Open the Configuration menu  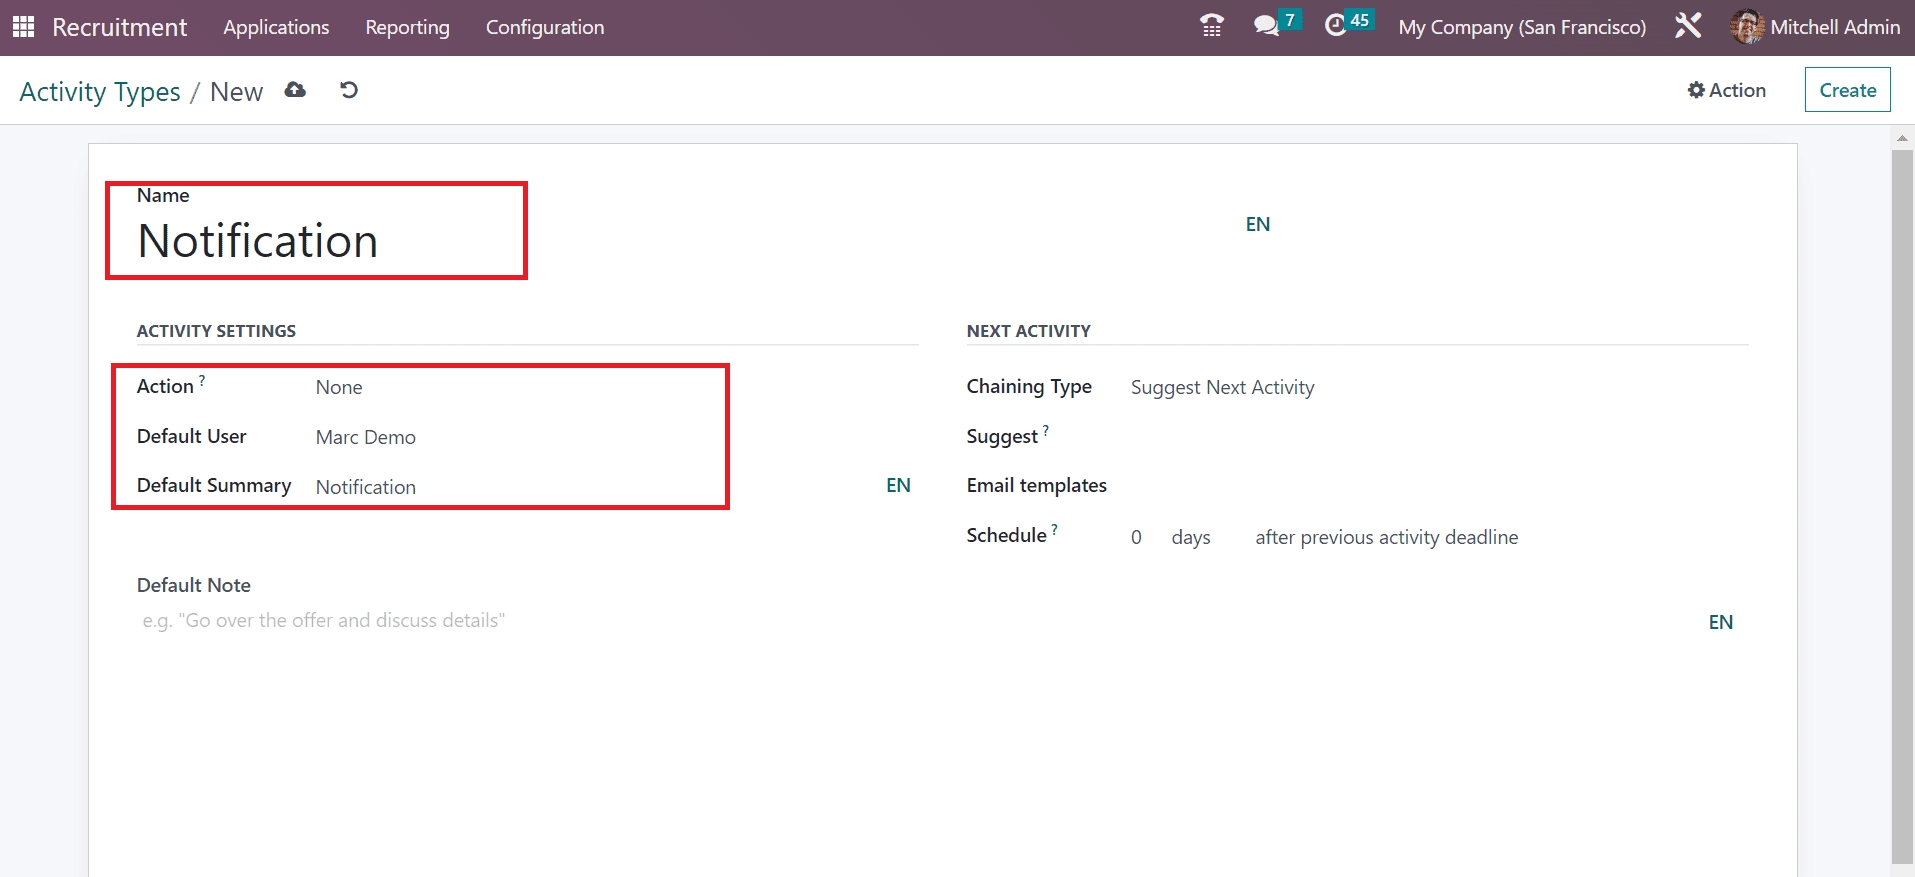pos(545,27)
